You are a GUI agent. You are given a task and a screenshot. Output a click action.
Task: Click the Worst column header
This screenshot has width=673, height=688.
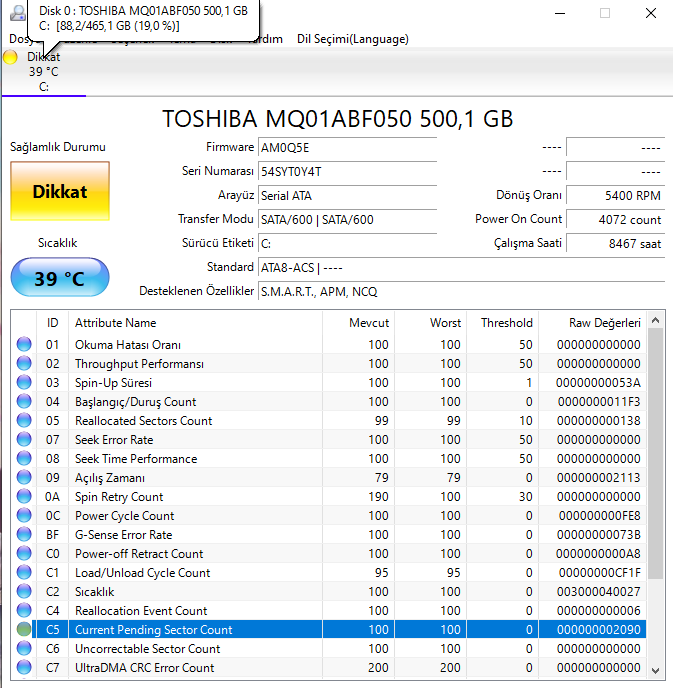click(430, 323)
